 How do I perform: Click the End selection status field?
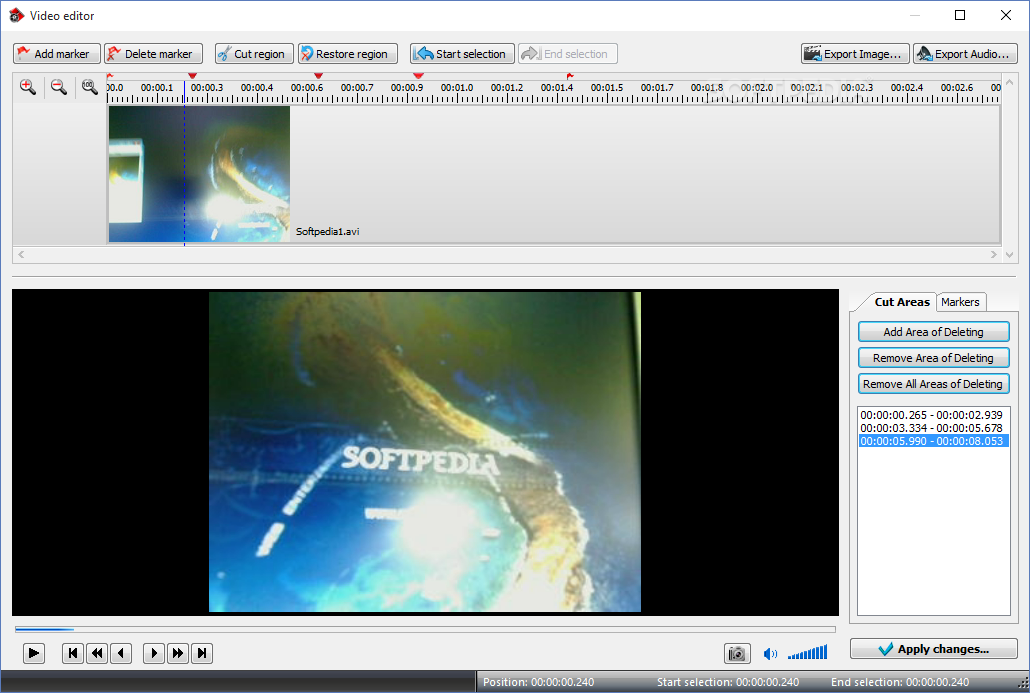point(900,682)
